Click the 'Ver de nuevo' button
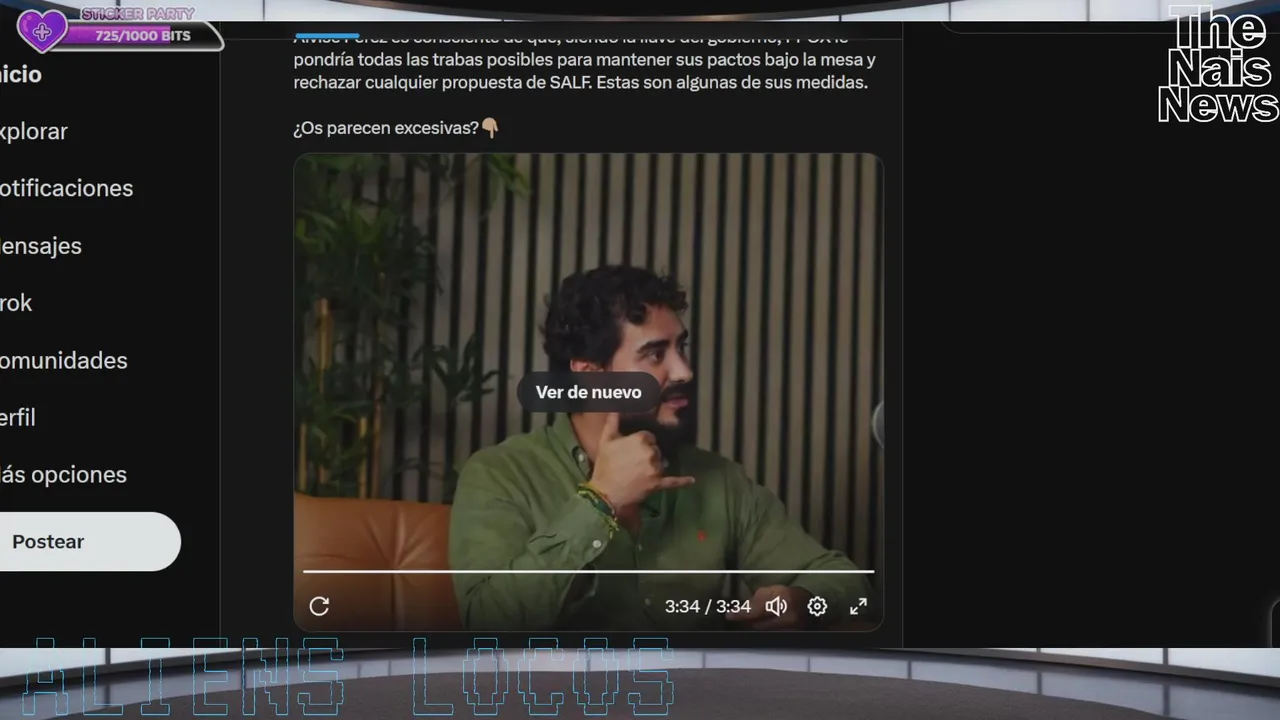Screen dimensions: 1280x720 click(x=588, y=392)
